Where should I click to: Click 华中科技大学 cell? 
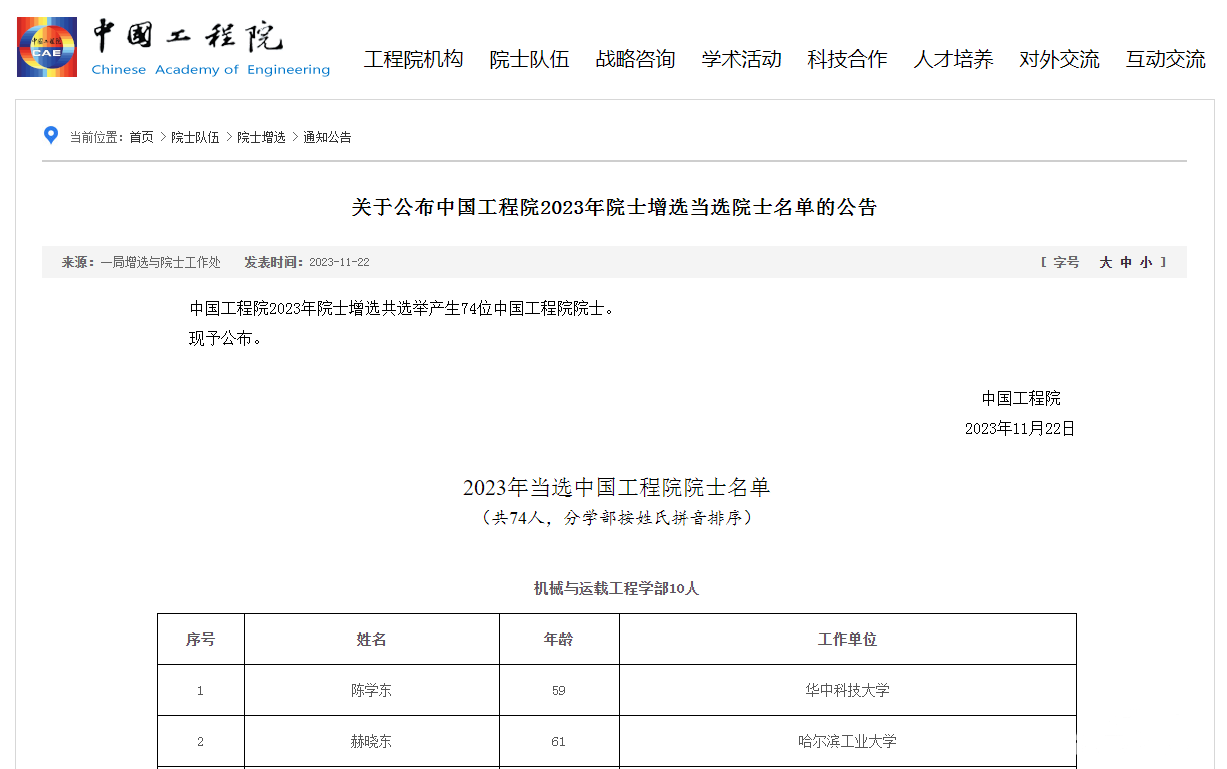coord(848,690)
